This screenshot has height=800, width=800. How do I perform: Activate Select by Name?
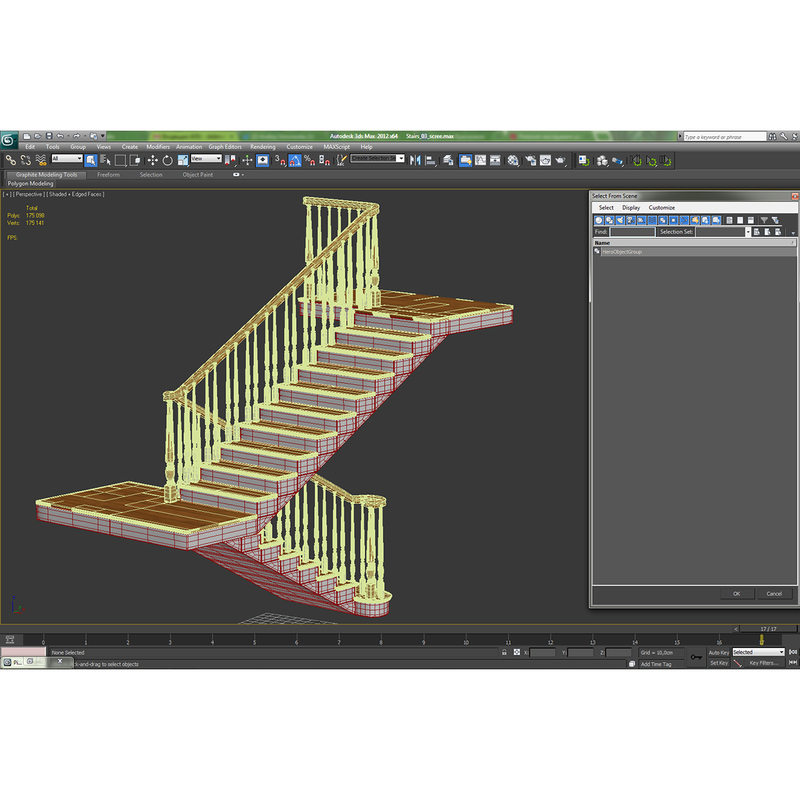[105, 160]
